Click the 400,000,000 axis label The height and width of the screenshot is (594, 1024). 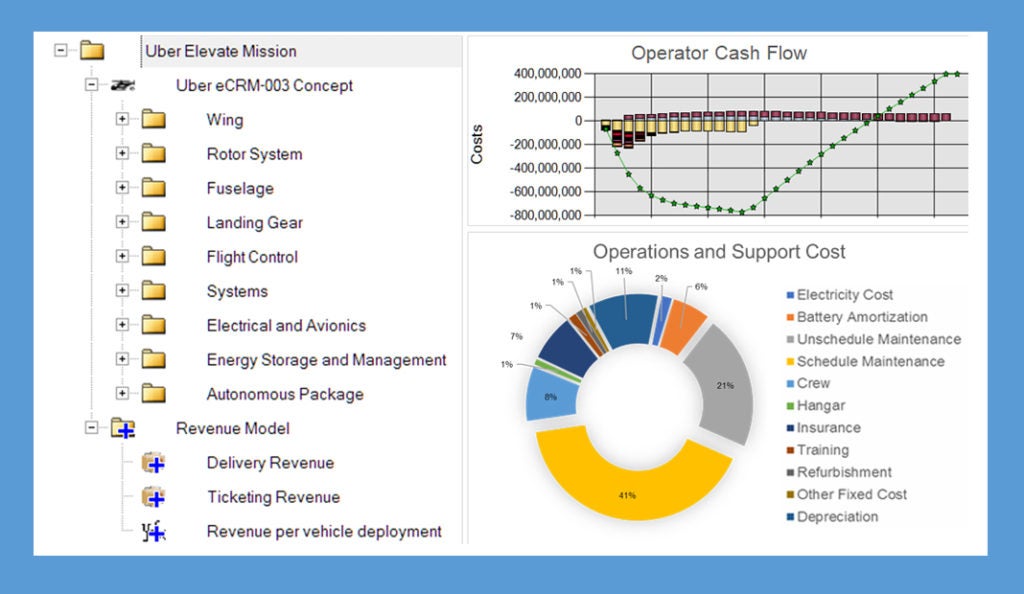547,73
